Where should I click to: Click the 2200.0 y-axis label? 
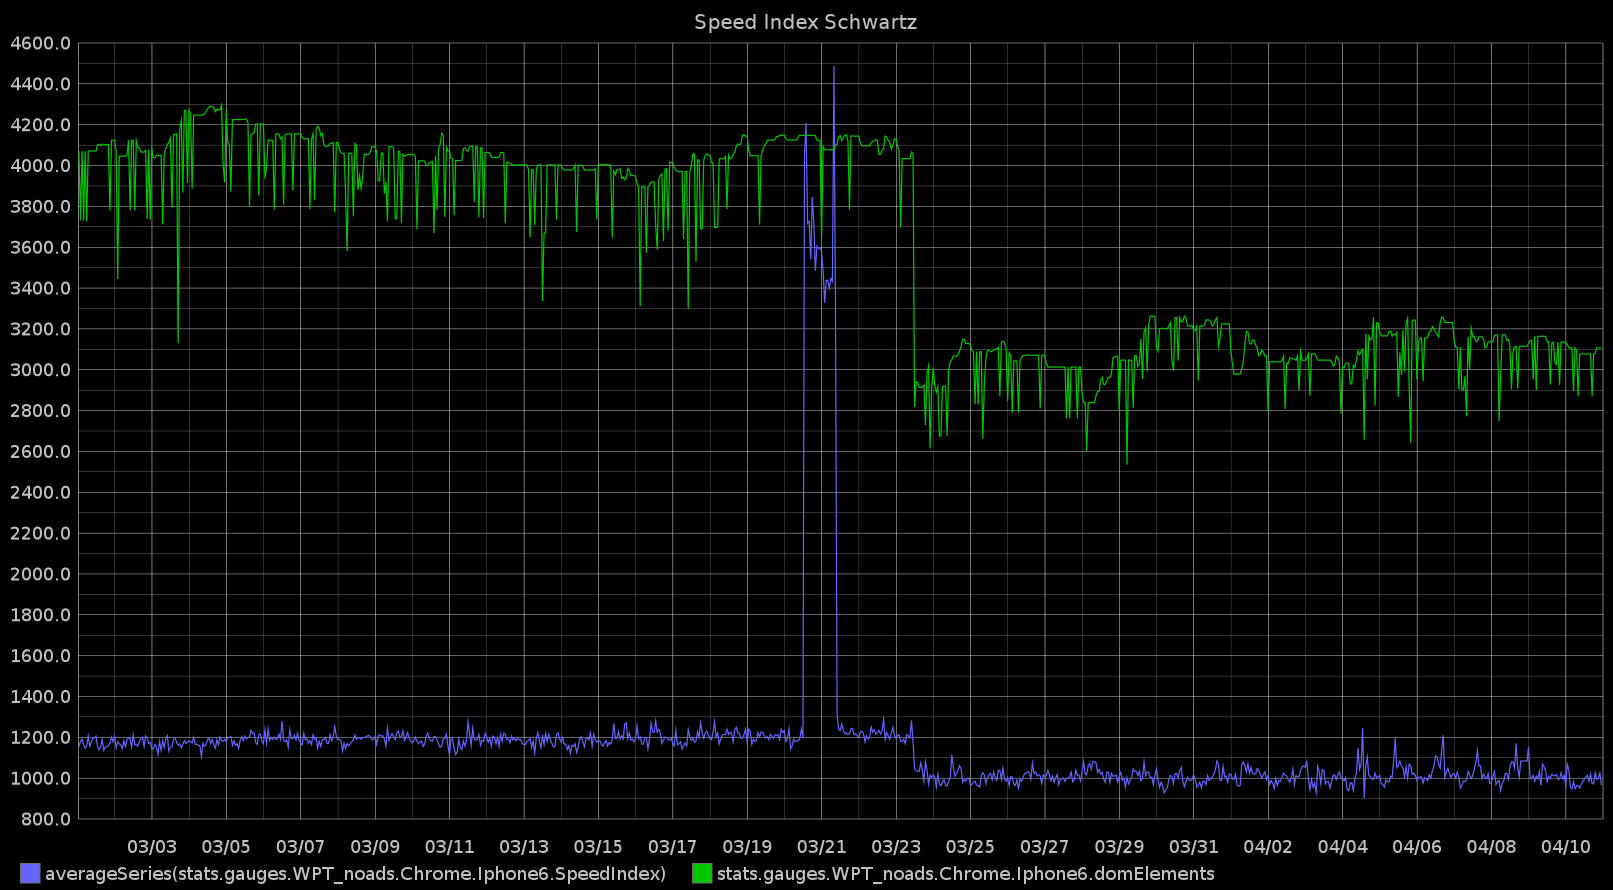40,534
